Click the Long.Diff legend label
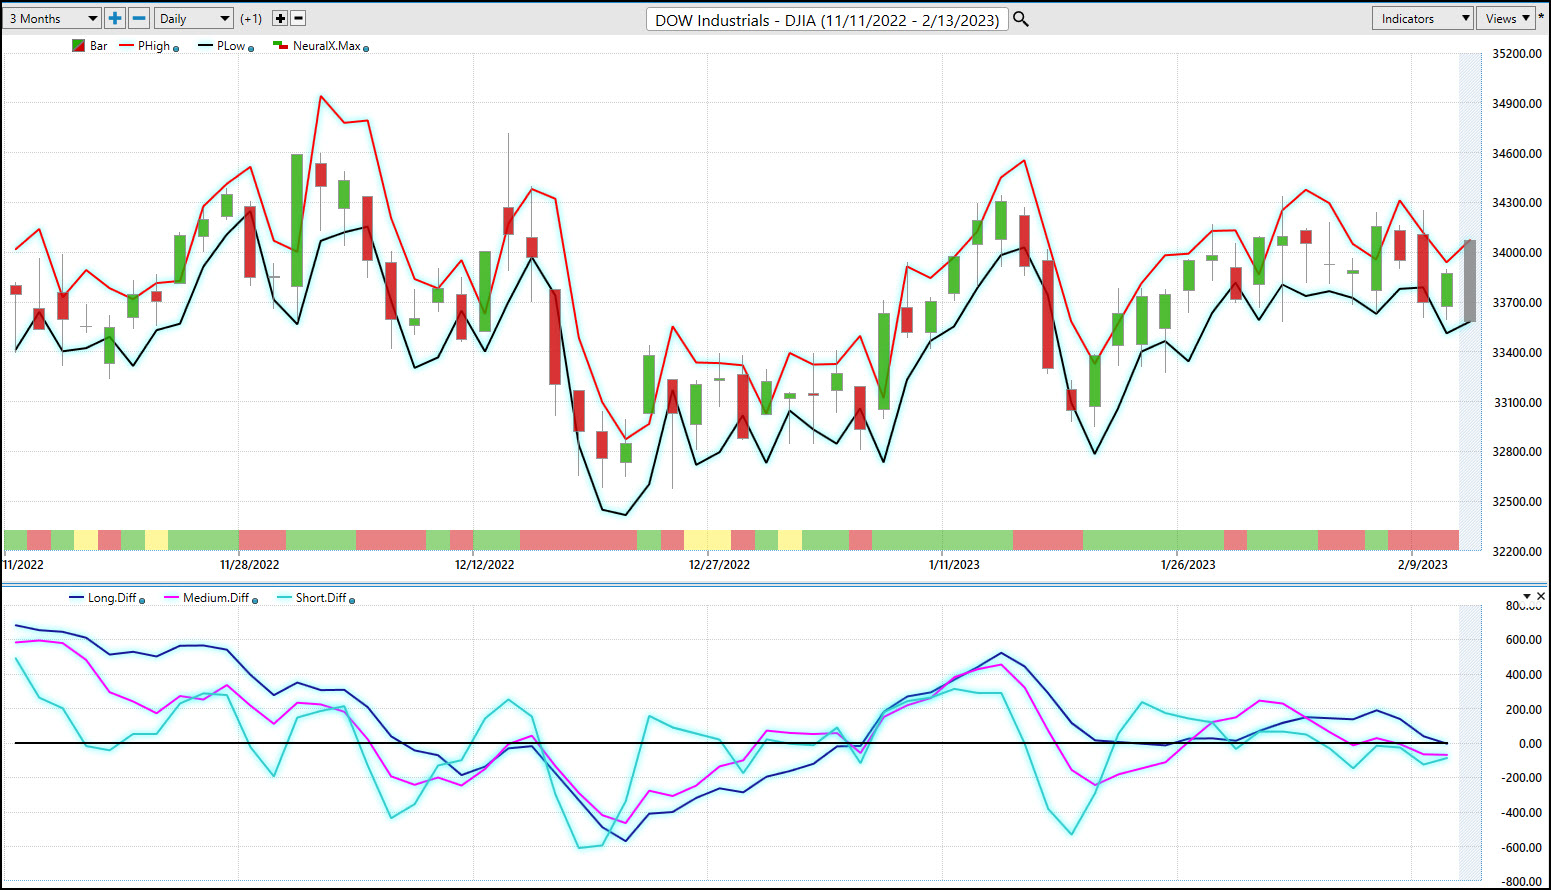The width and height of the screenshot is (1551, 890). pos(112,598)
